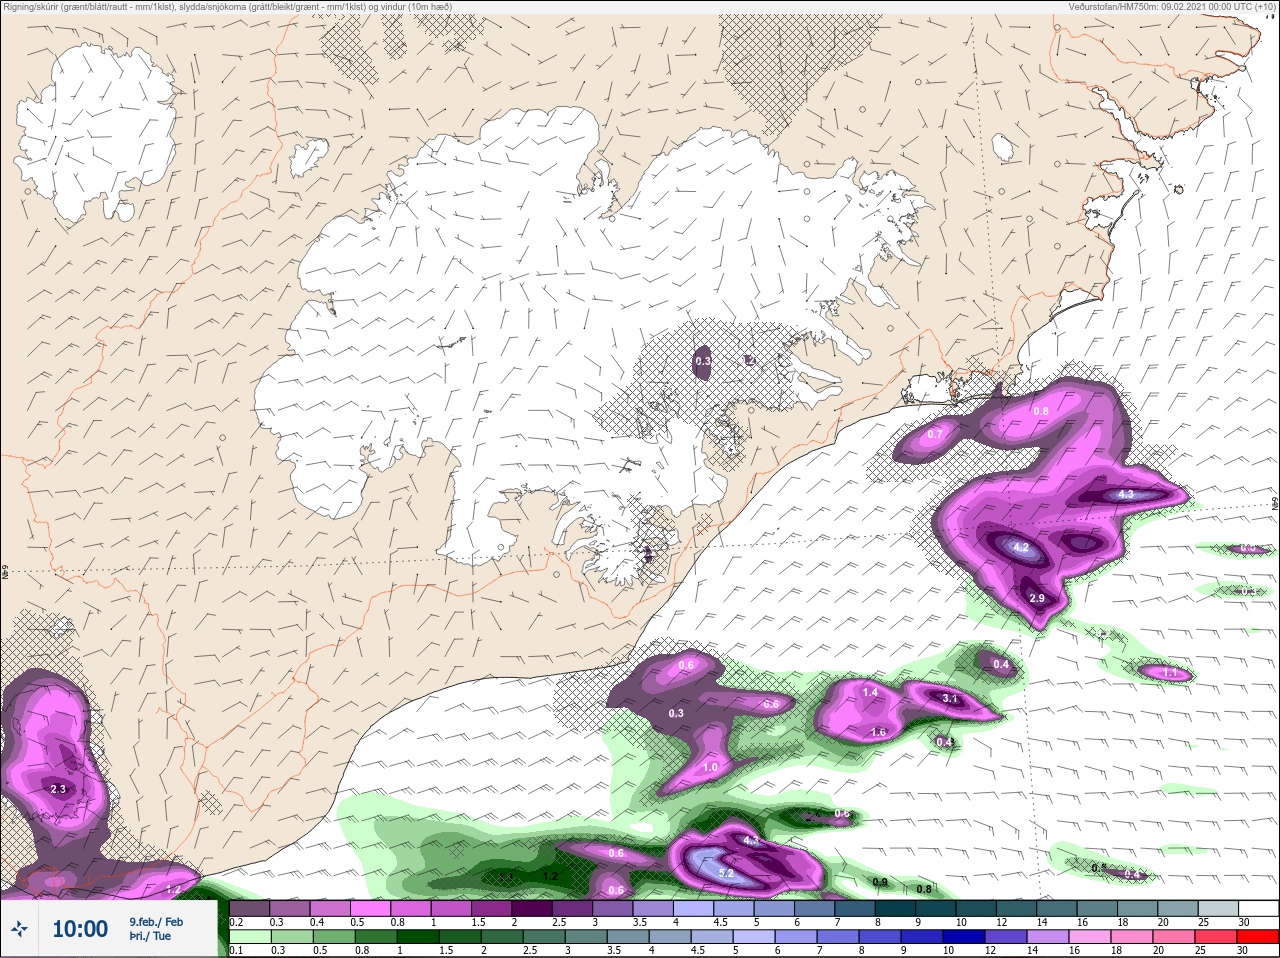Screen dimensions: 1280x958
Task: Select bottom-row pink swatch starting at 18
Action: 1131,937
